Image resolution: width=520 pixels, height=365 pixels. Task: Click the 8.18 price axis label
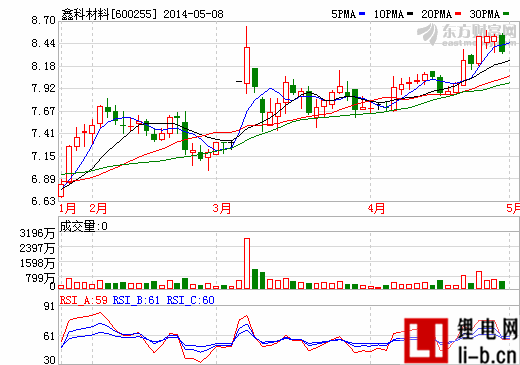coord(43,66)
